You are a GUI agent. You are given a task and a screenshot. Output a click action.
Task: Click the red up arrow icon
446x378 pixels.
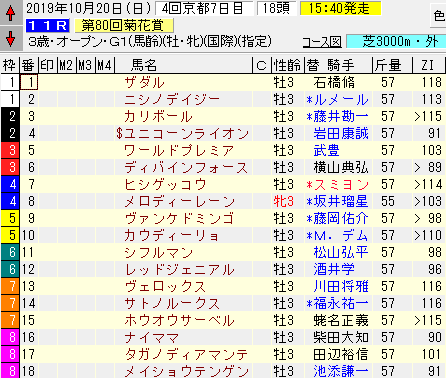(11, 13)
